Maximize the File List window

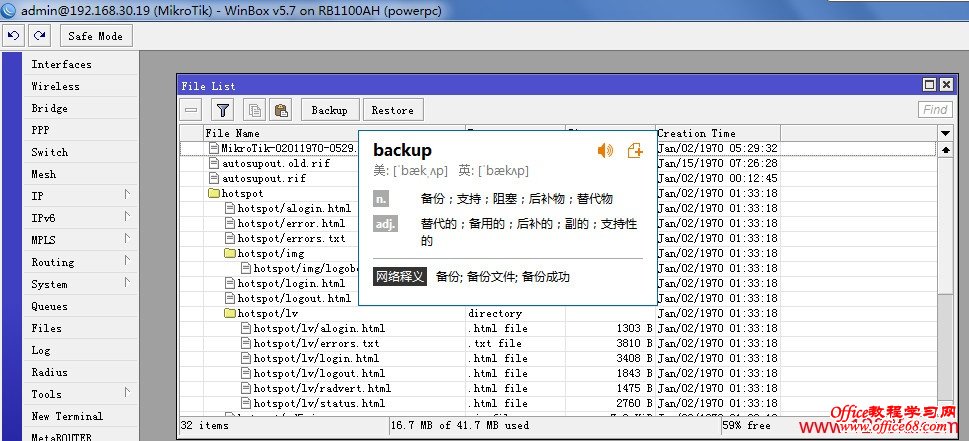coord(929,85)
